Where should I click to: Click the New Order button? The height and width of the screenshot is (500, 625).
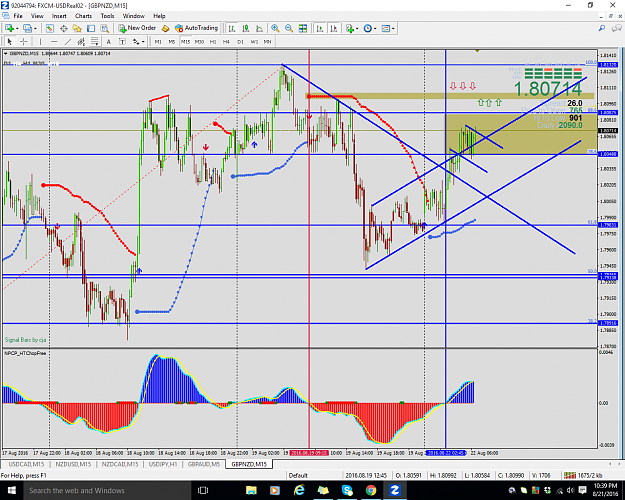[137, 28]
